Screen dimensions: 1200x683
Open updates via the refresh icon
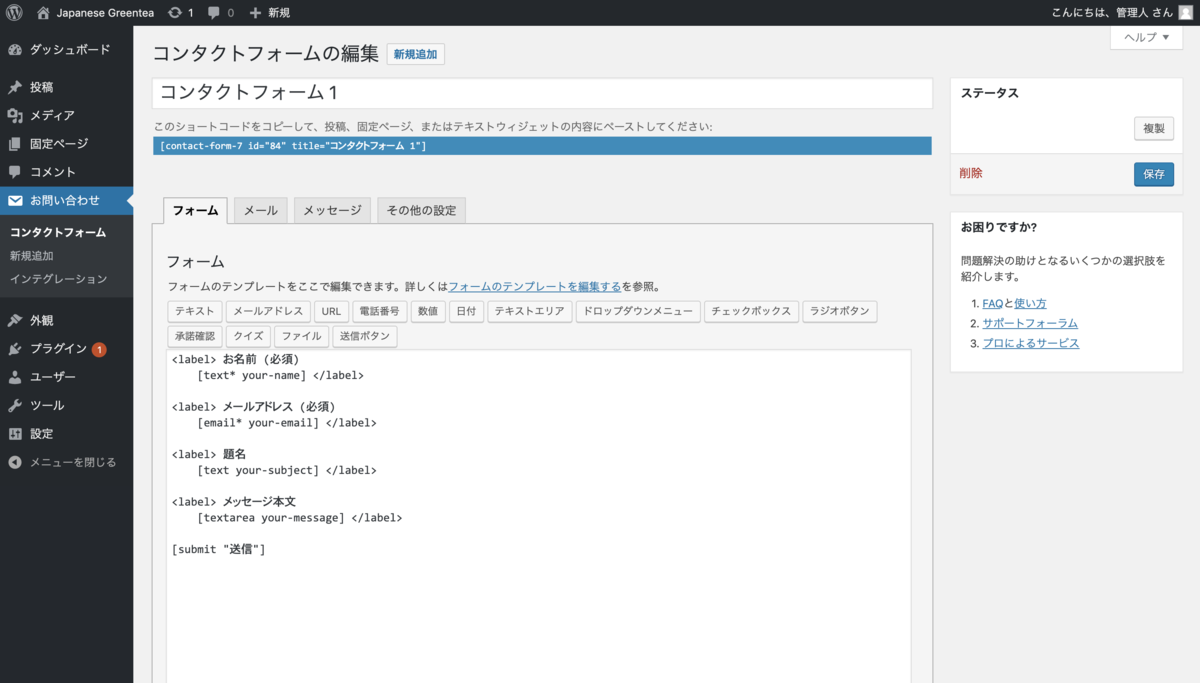point(175,13)
